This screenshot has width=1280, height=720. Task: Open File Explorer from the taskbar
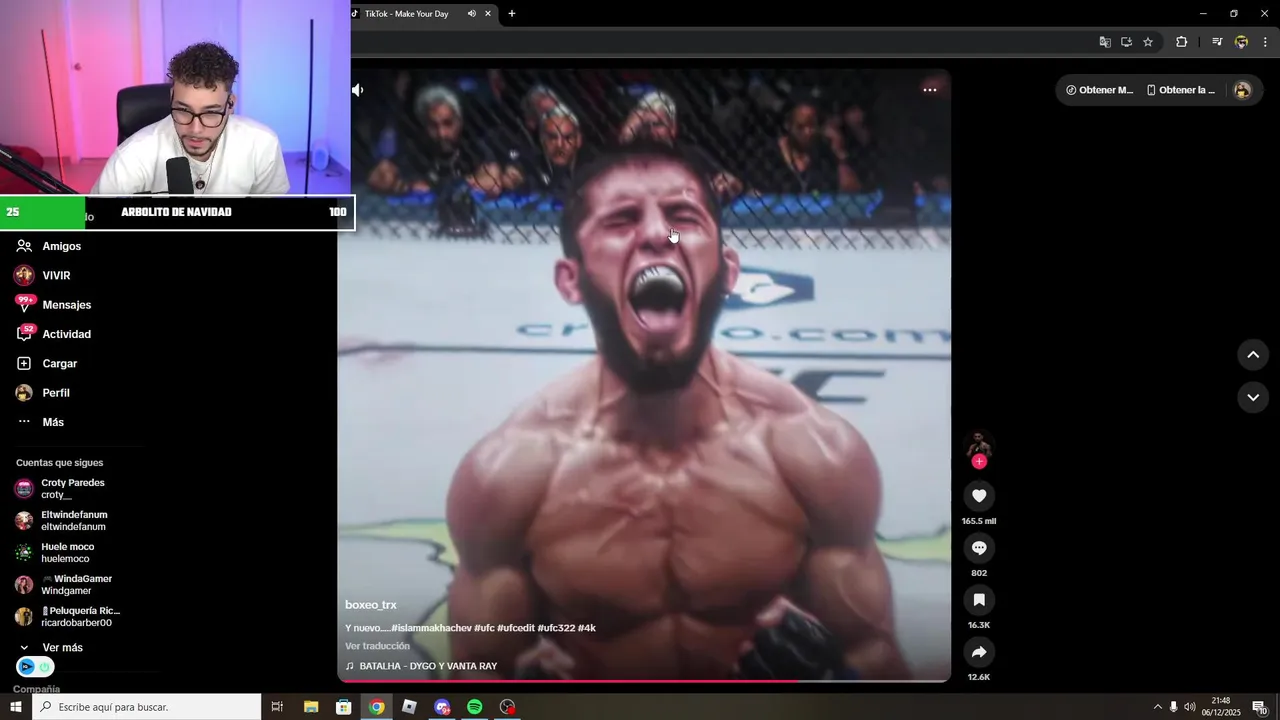(x=311, y=707)
